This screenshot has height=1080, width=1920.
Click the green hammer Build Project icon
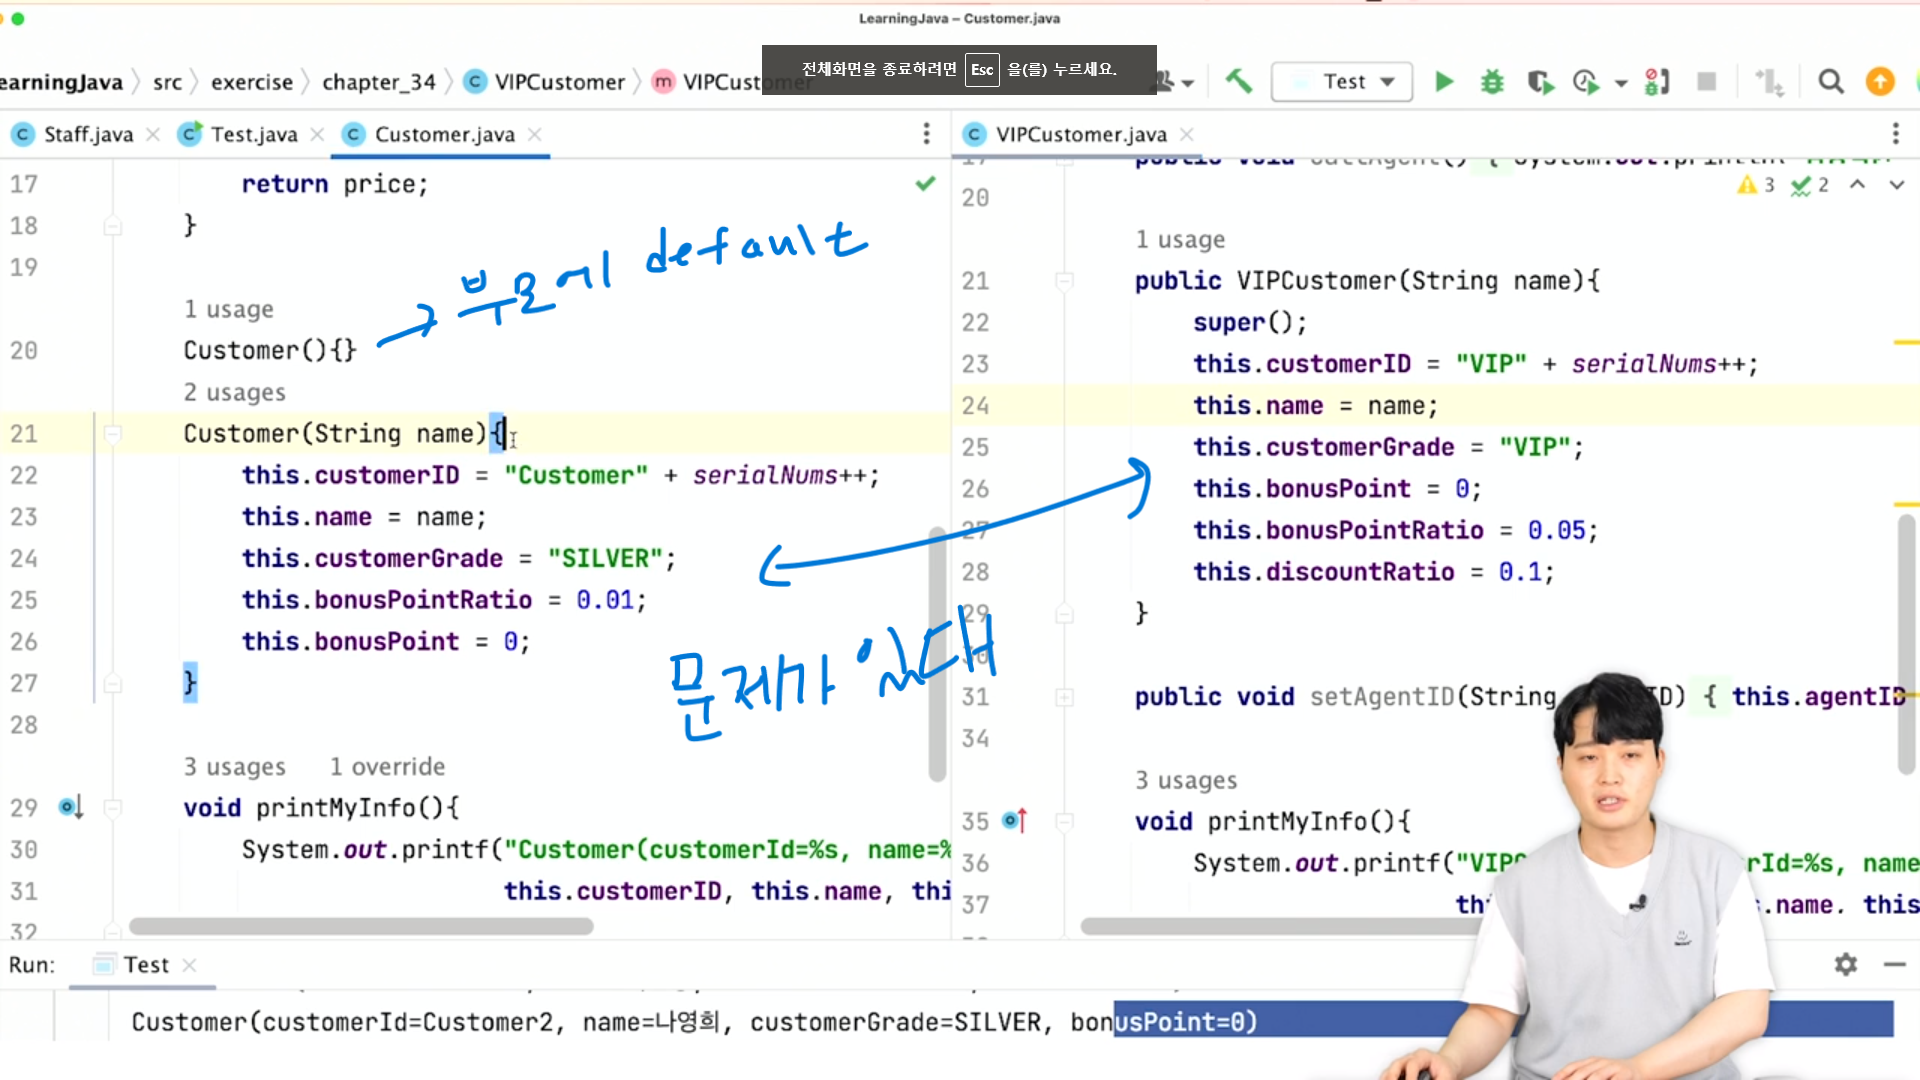point(1238,81)
